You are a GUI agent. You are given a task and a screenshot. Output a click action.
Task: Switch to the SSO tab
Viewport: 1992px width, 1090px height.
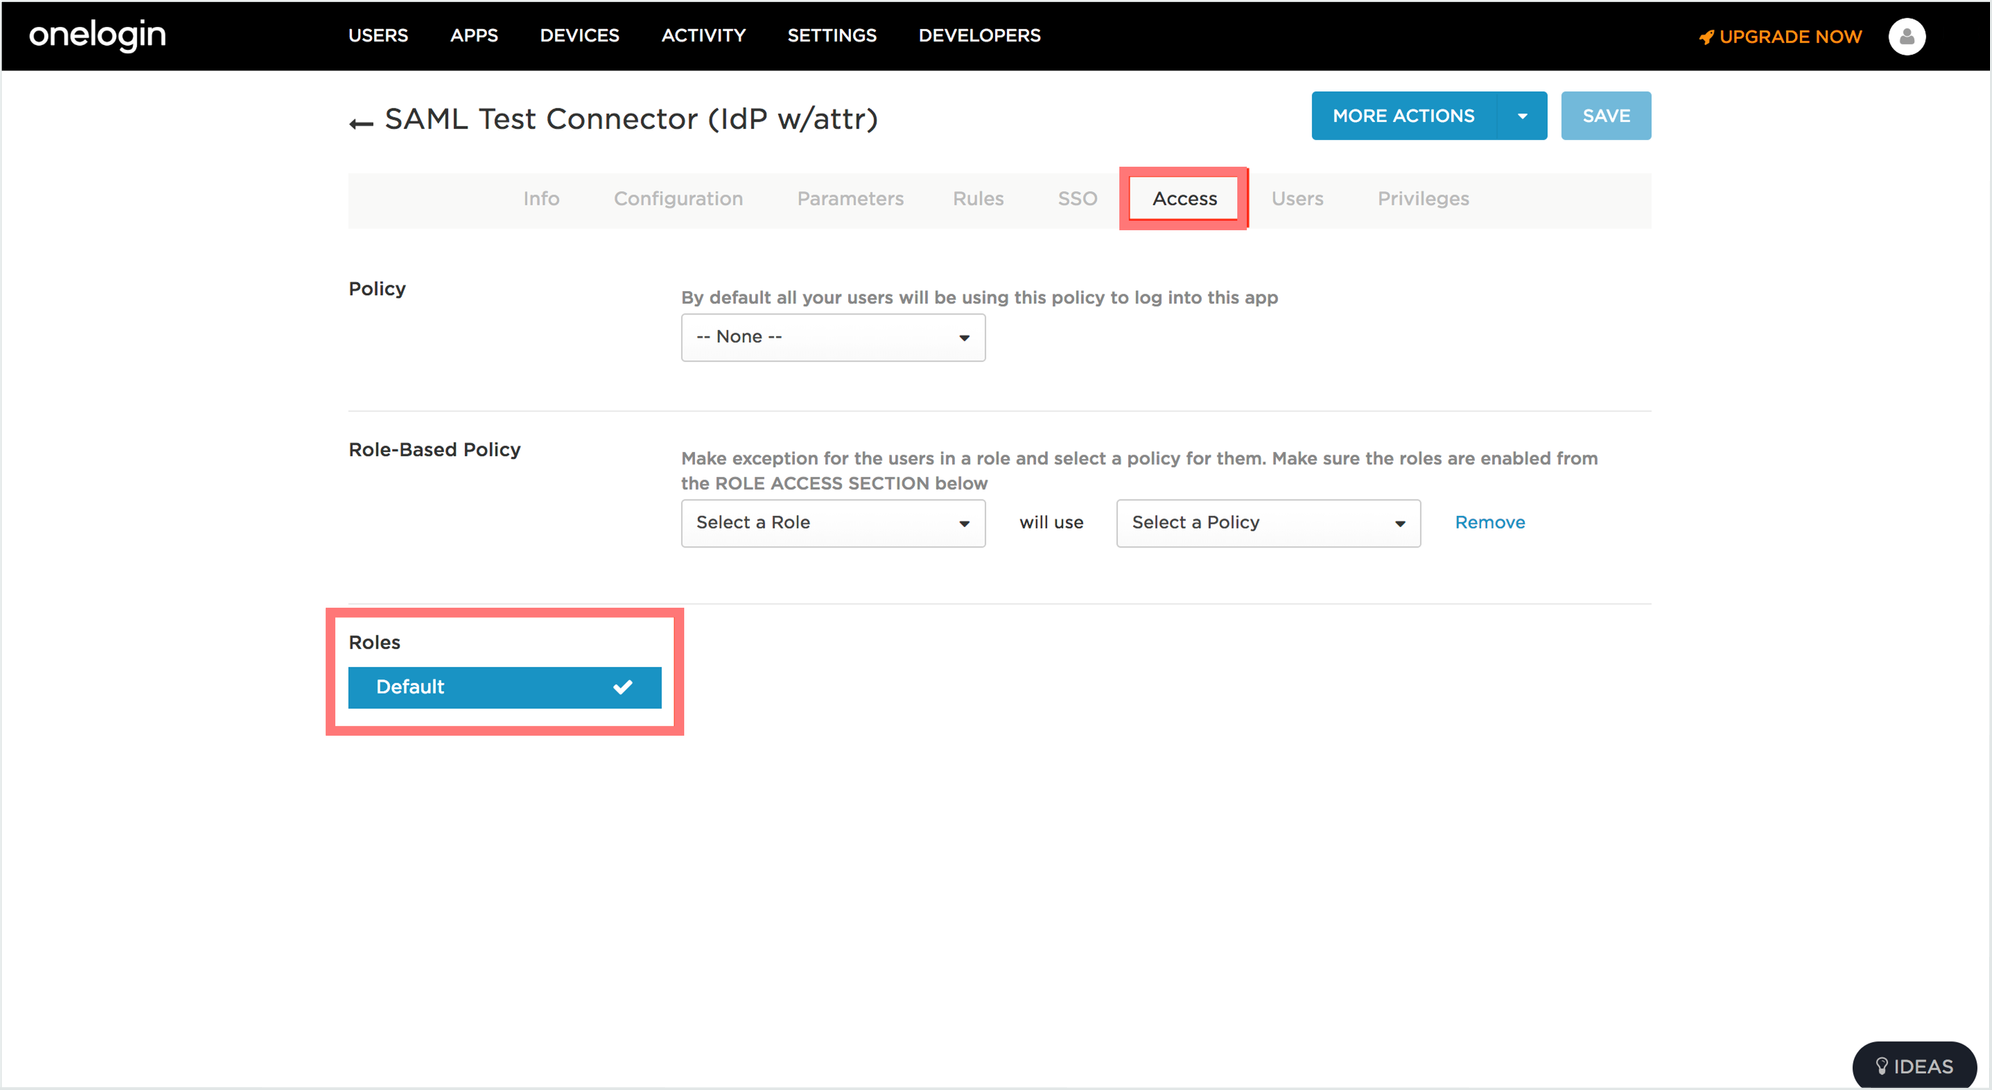[1077, 198]
